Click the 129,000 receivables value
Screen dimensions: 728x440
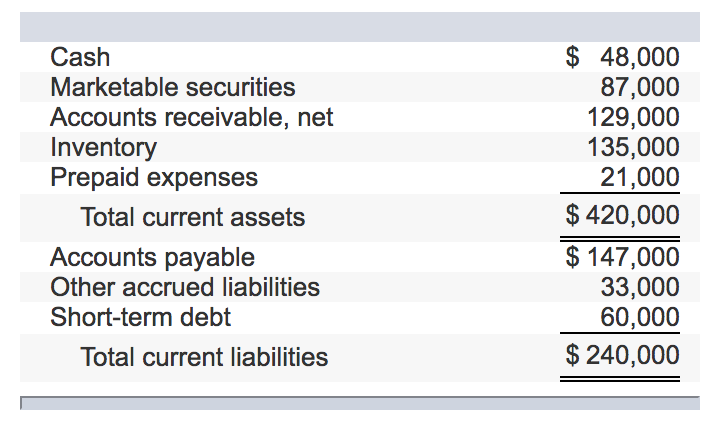pos(633,117)
